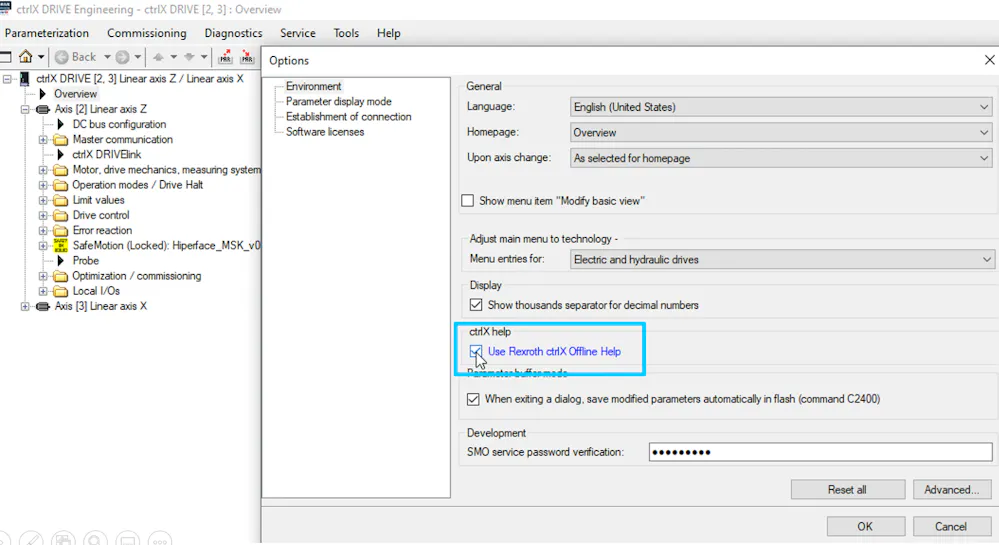The width and height of the screenshot is (999, 545).
Task: Click the window icon left of Home
Action: [6, 57]
